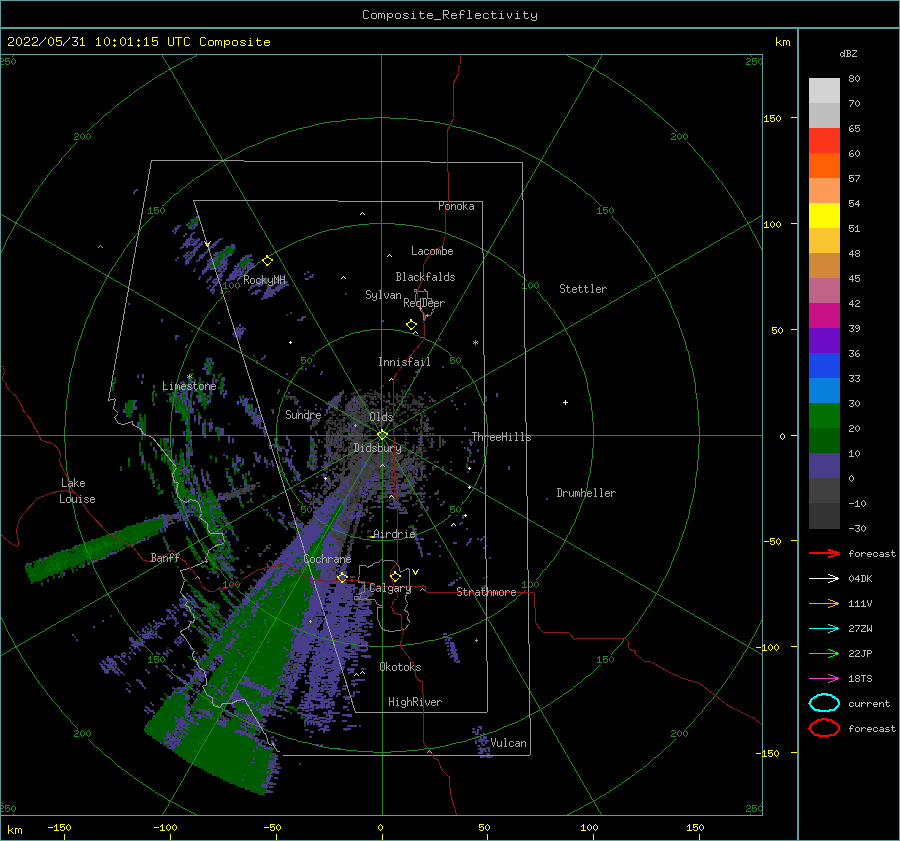
Task: Click the Sylvan label on map
Action: 383,295
